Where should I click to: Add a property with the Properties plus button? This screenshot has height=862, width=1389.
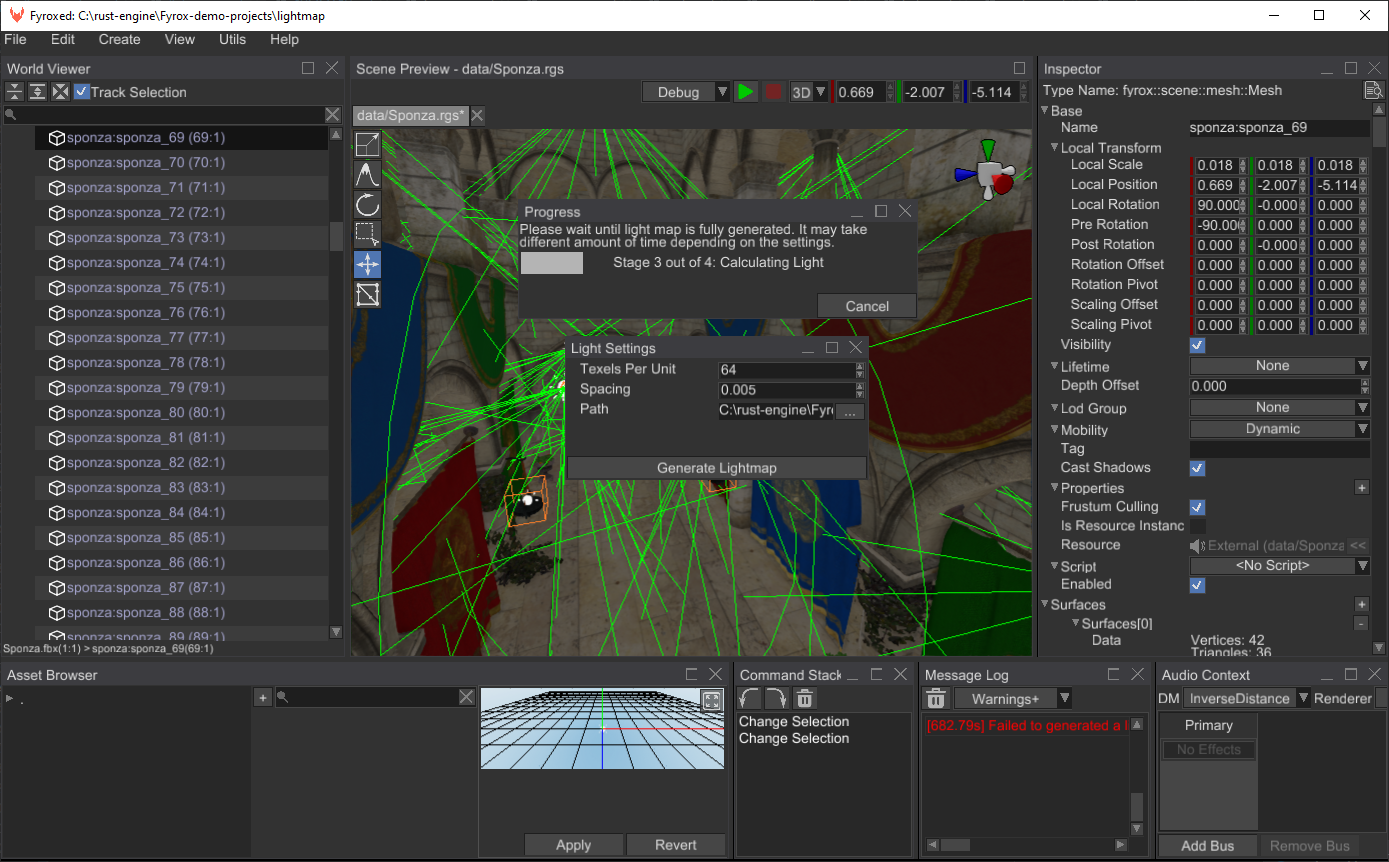coord(1361,488)
